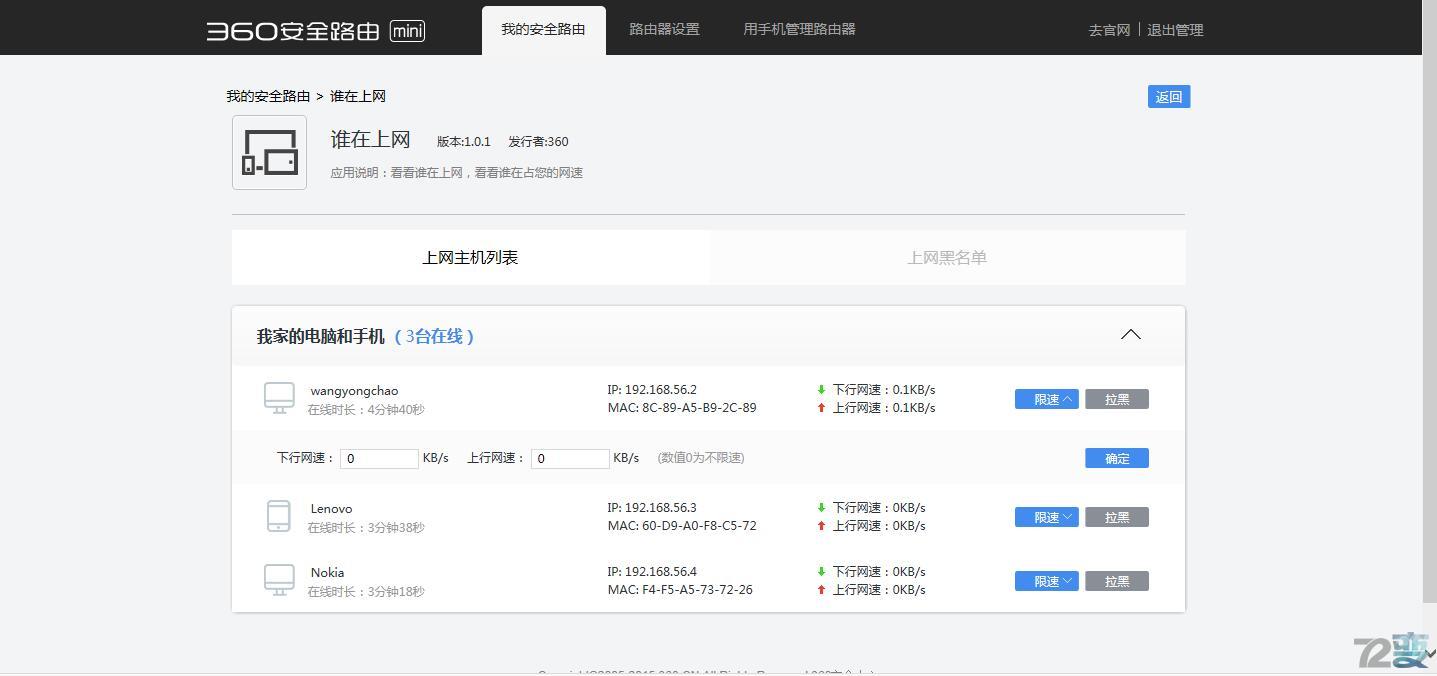
Task: Click the 下行网速 input field
Action: pos(379,457)
